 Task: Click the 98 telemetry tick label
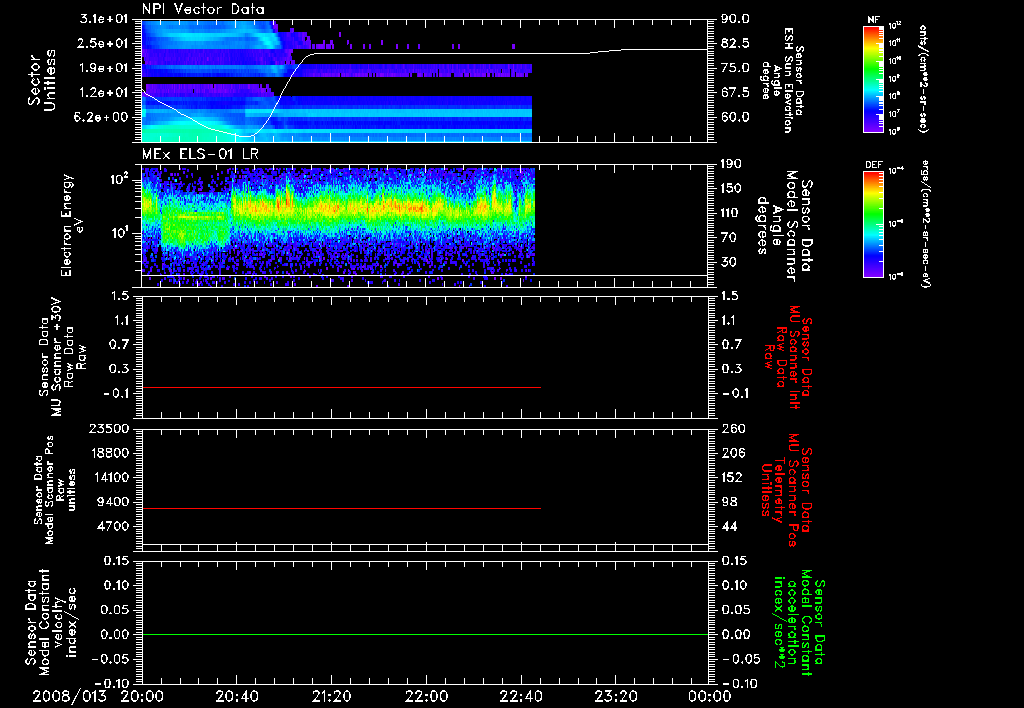point(728,502)
